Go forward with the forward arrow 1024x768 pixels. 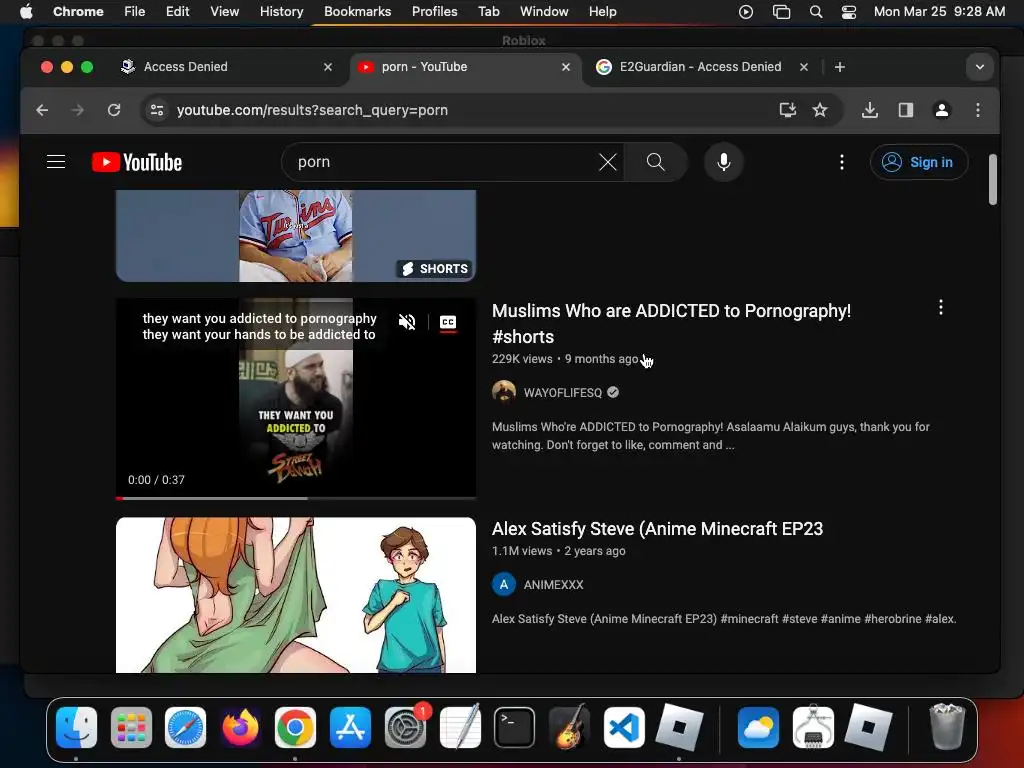point(78,110)
